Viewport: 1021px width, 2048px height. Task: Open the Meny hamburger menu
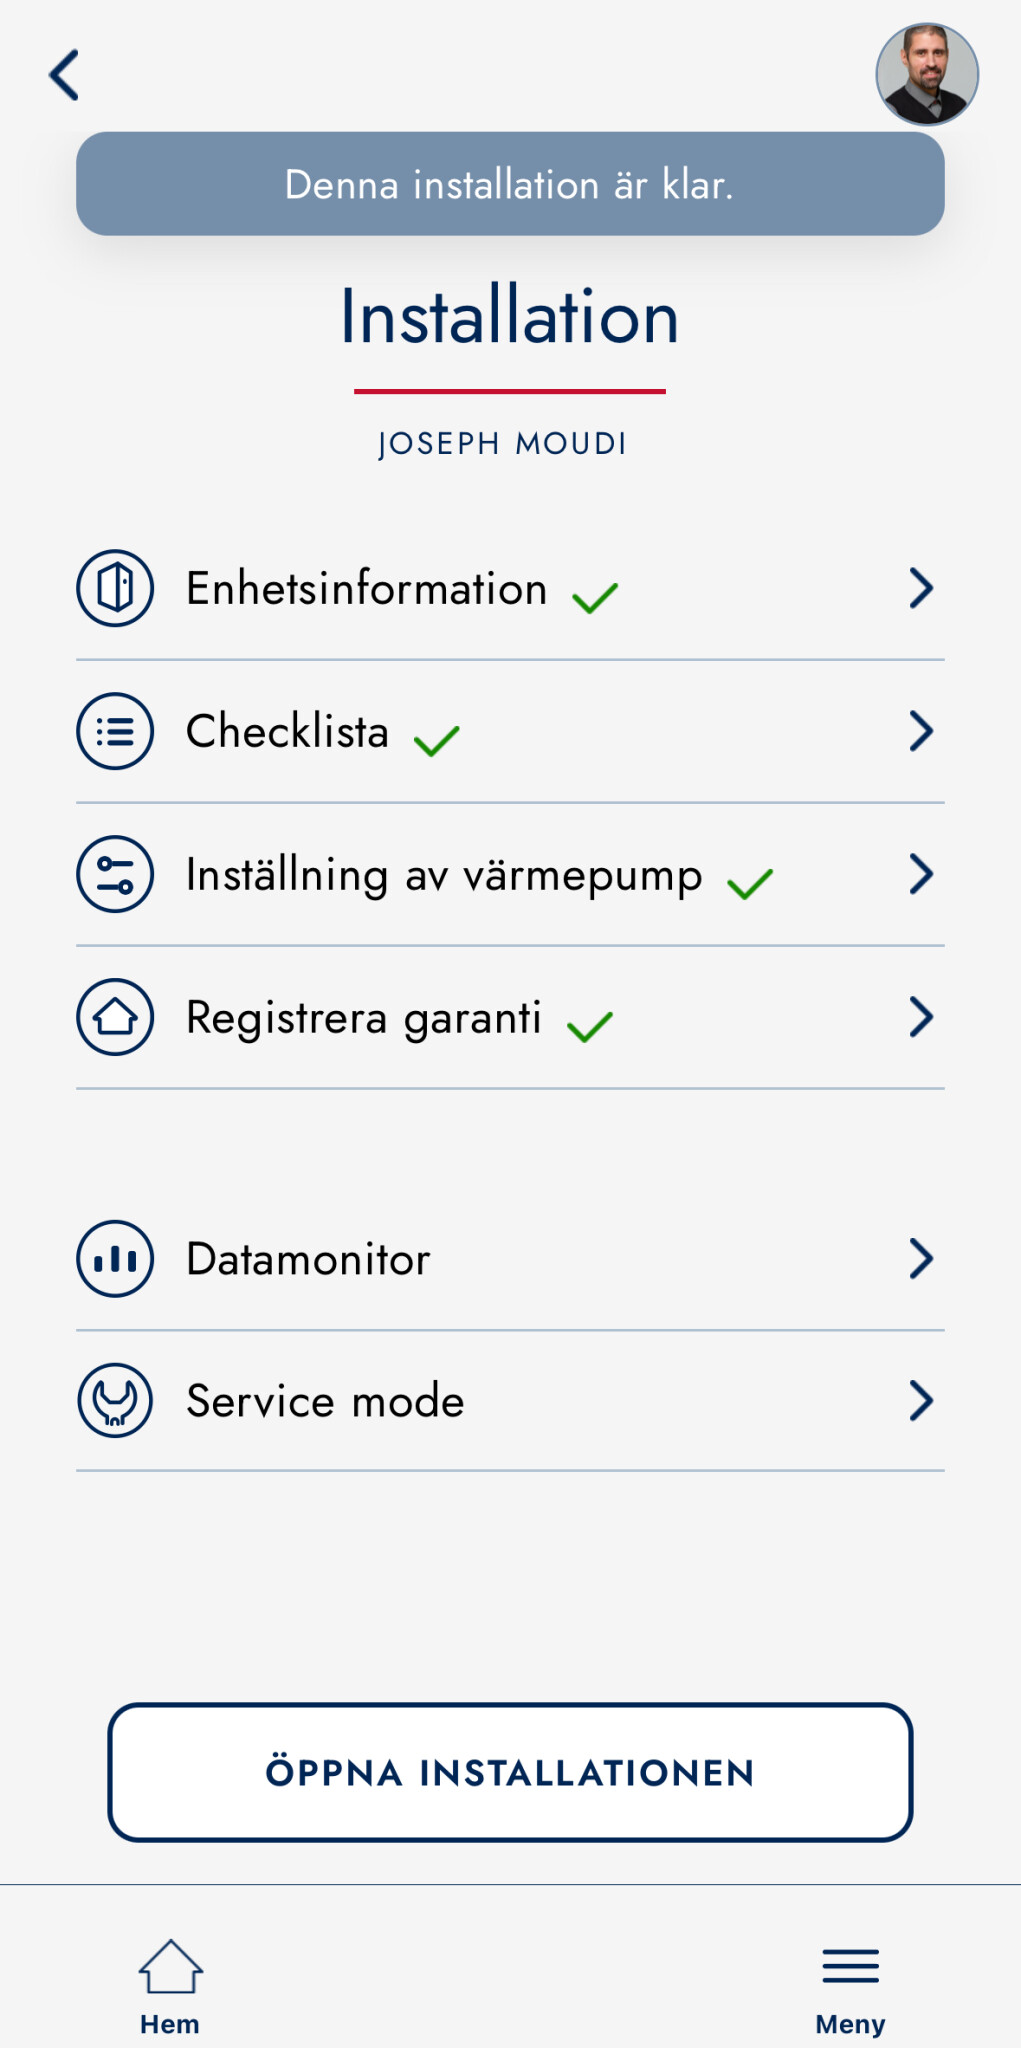click(851, 1967)
